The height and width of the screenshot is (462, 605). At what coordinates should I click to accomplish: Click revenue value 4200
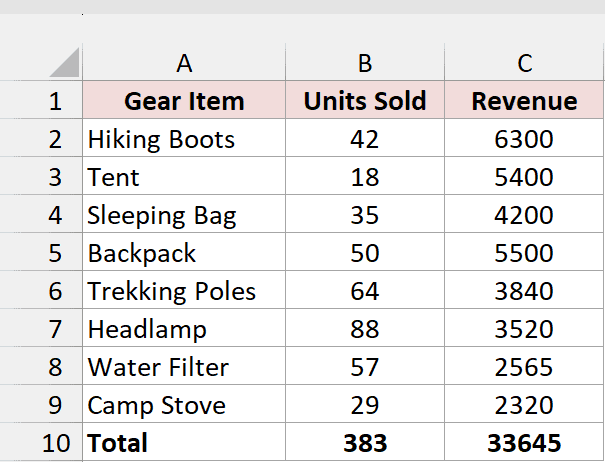pos(524,214)
